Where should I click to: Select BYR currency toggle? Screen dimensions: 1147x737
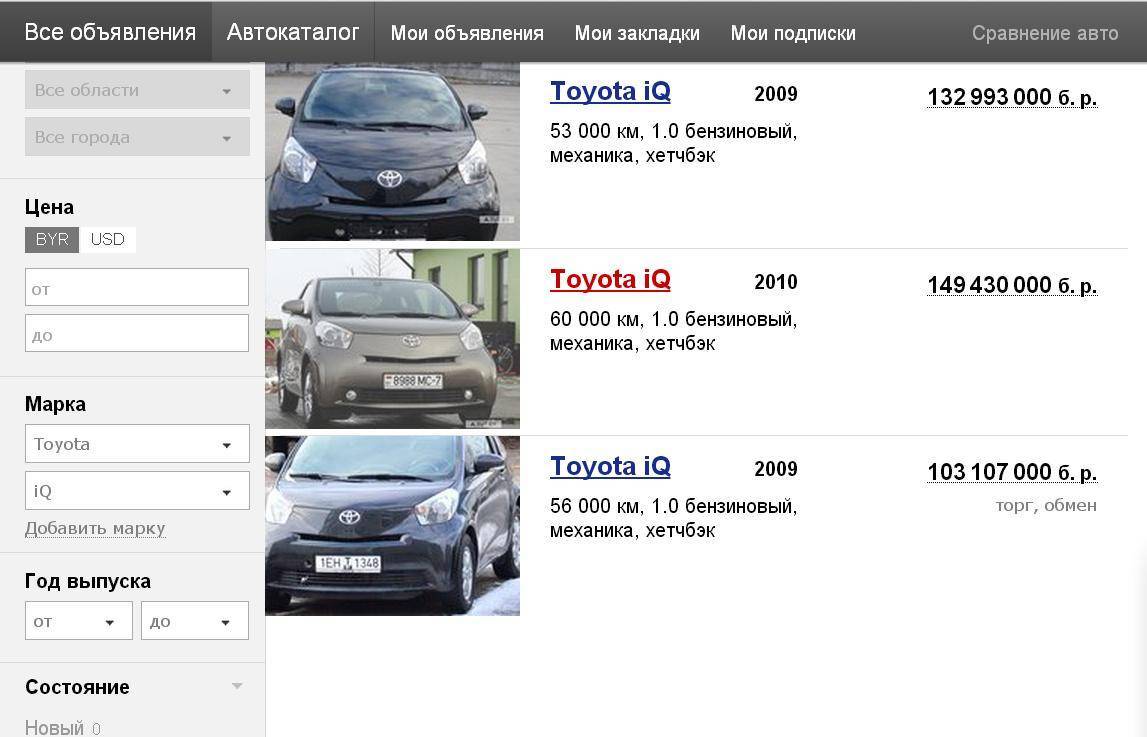[52, 239]
